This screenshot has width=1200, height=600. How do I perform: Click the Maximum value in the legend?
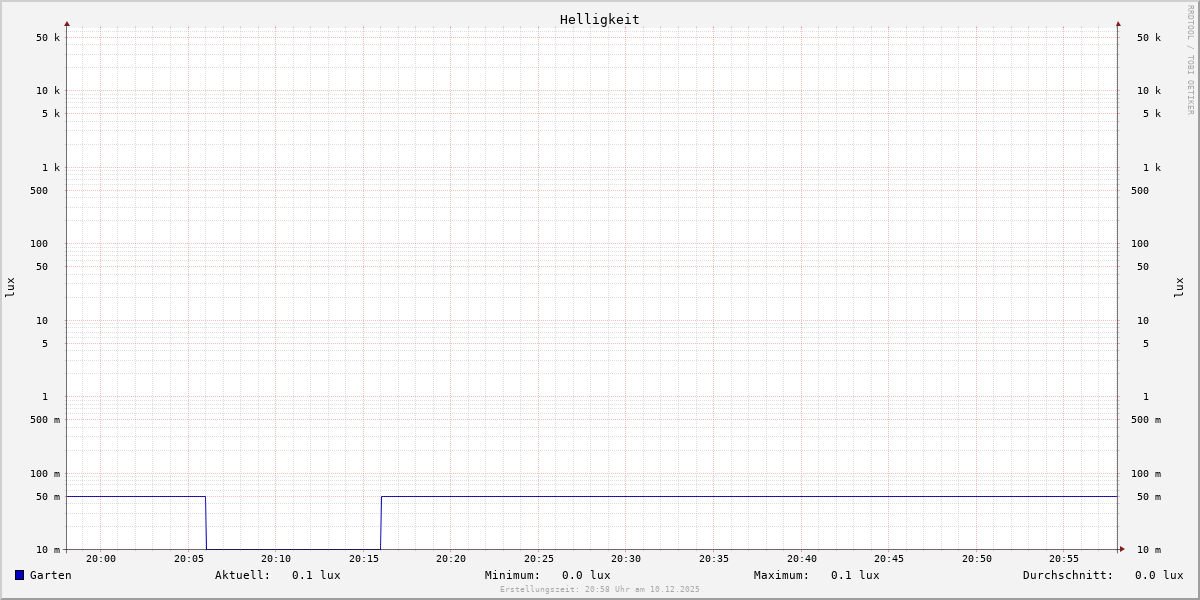click(855, 575)
